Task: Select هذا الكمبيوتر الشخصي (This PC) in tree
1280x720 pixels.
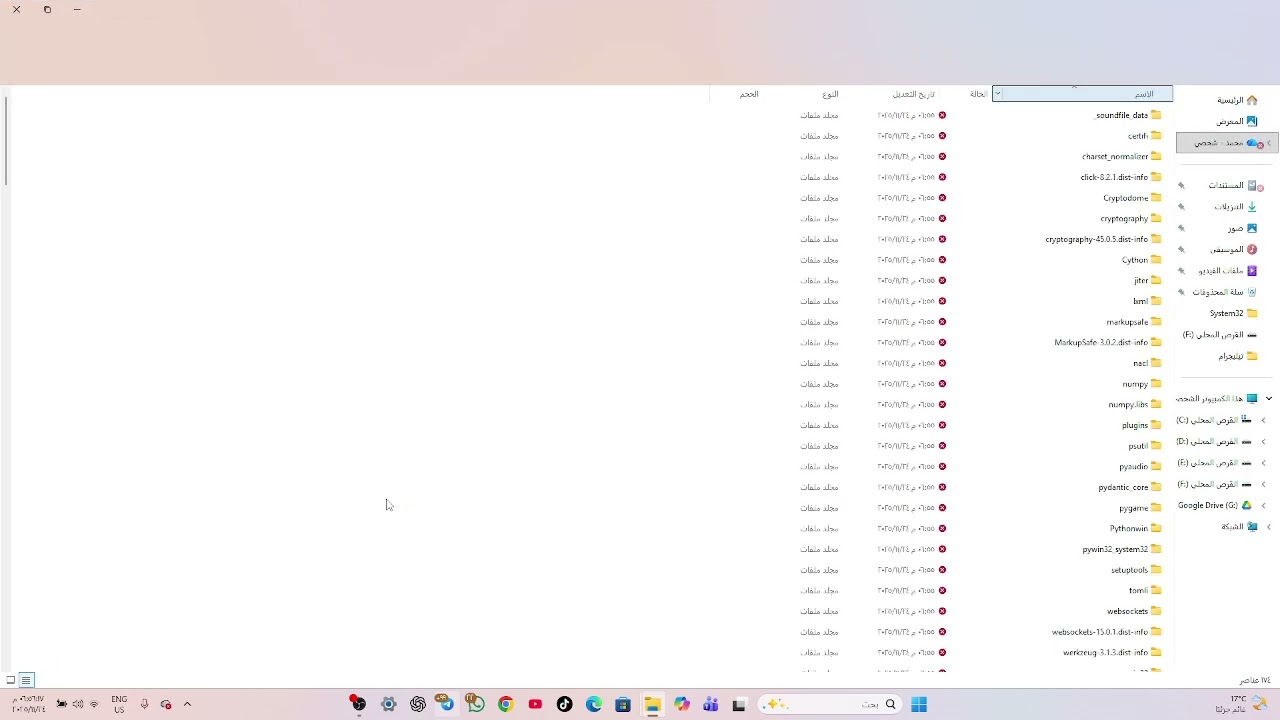Action: [1217, 398]
